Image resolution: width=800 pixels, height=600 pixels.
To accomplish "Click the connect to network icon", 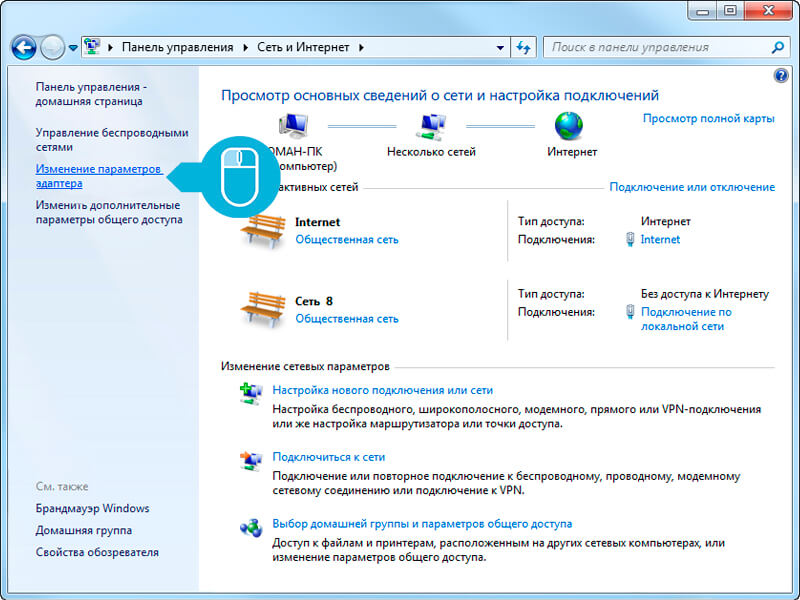I will click(251, 461).
